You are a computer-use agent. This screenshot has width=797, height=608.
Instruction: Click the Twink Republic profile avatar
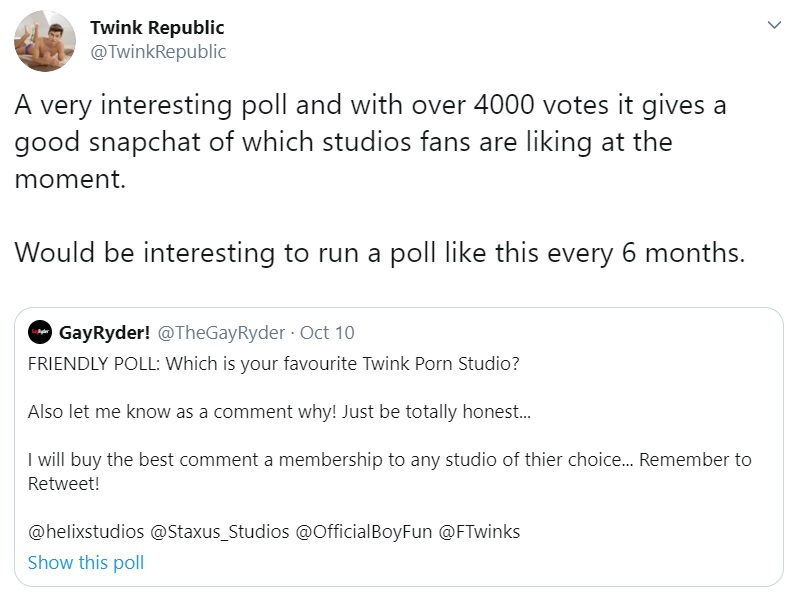[44, 40]
